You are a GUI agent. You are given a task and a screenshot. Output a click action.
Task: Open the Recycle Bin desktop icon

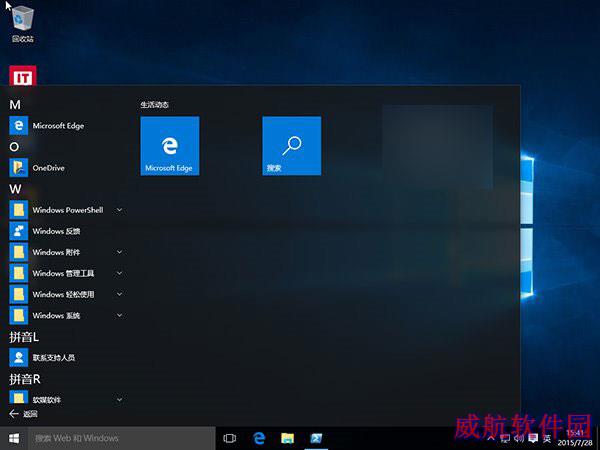tap(23, 24)
